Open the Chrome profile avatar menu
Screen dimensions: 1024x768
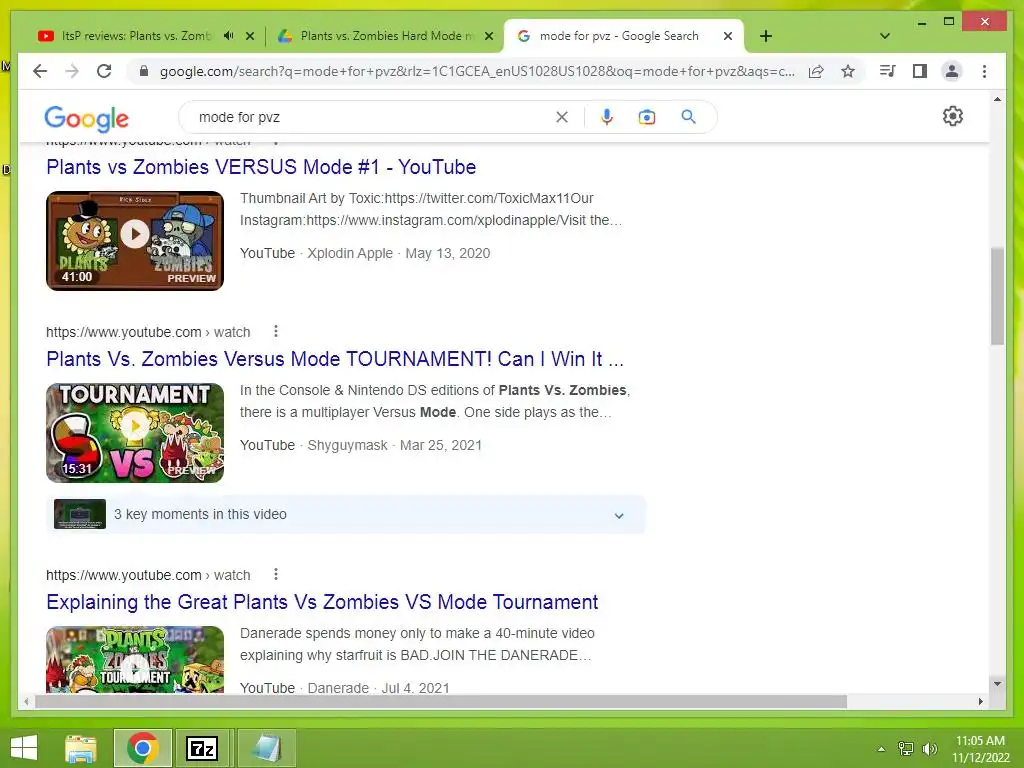point(952,71)
